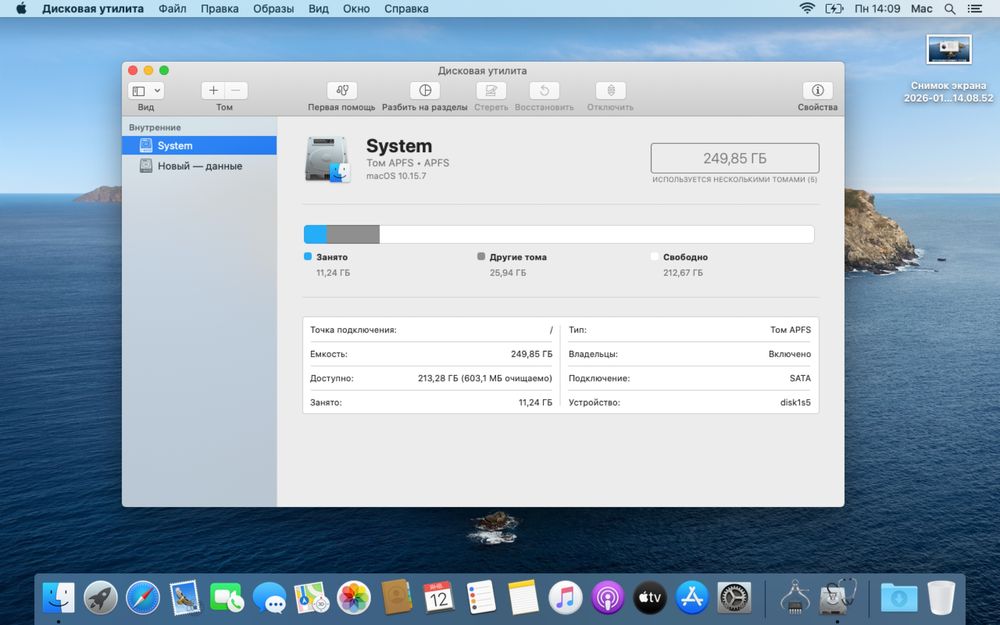This screenshot has width=1000, height=625.
Task: Open the Trash in the Dock
Action: (x=941, y=598)
